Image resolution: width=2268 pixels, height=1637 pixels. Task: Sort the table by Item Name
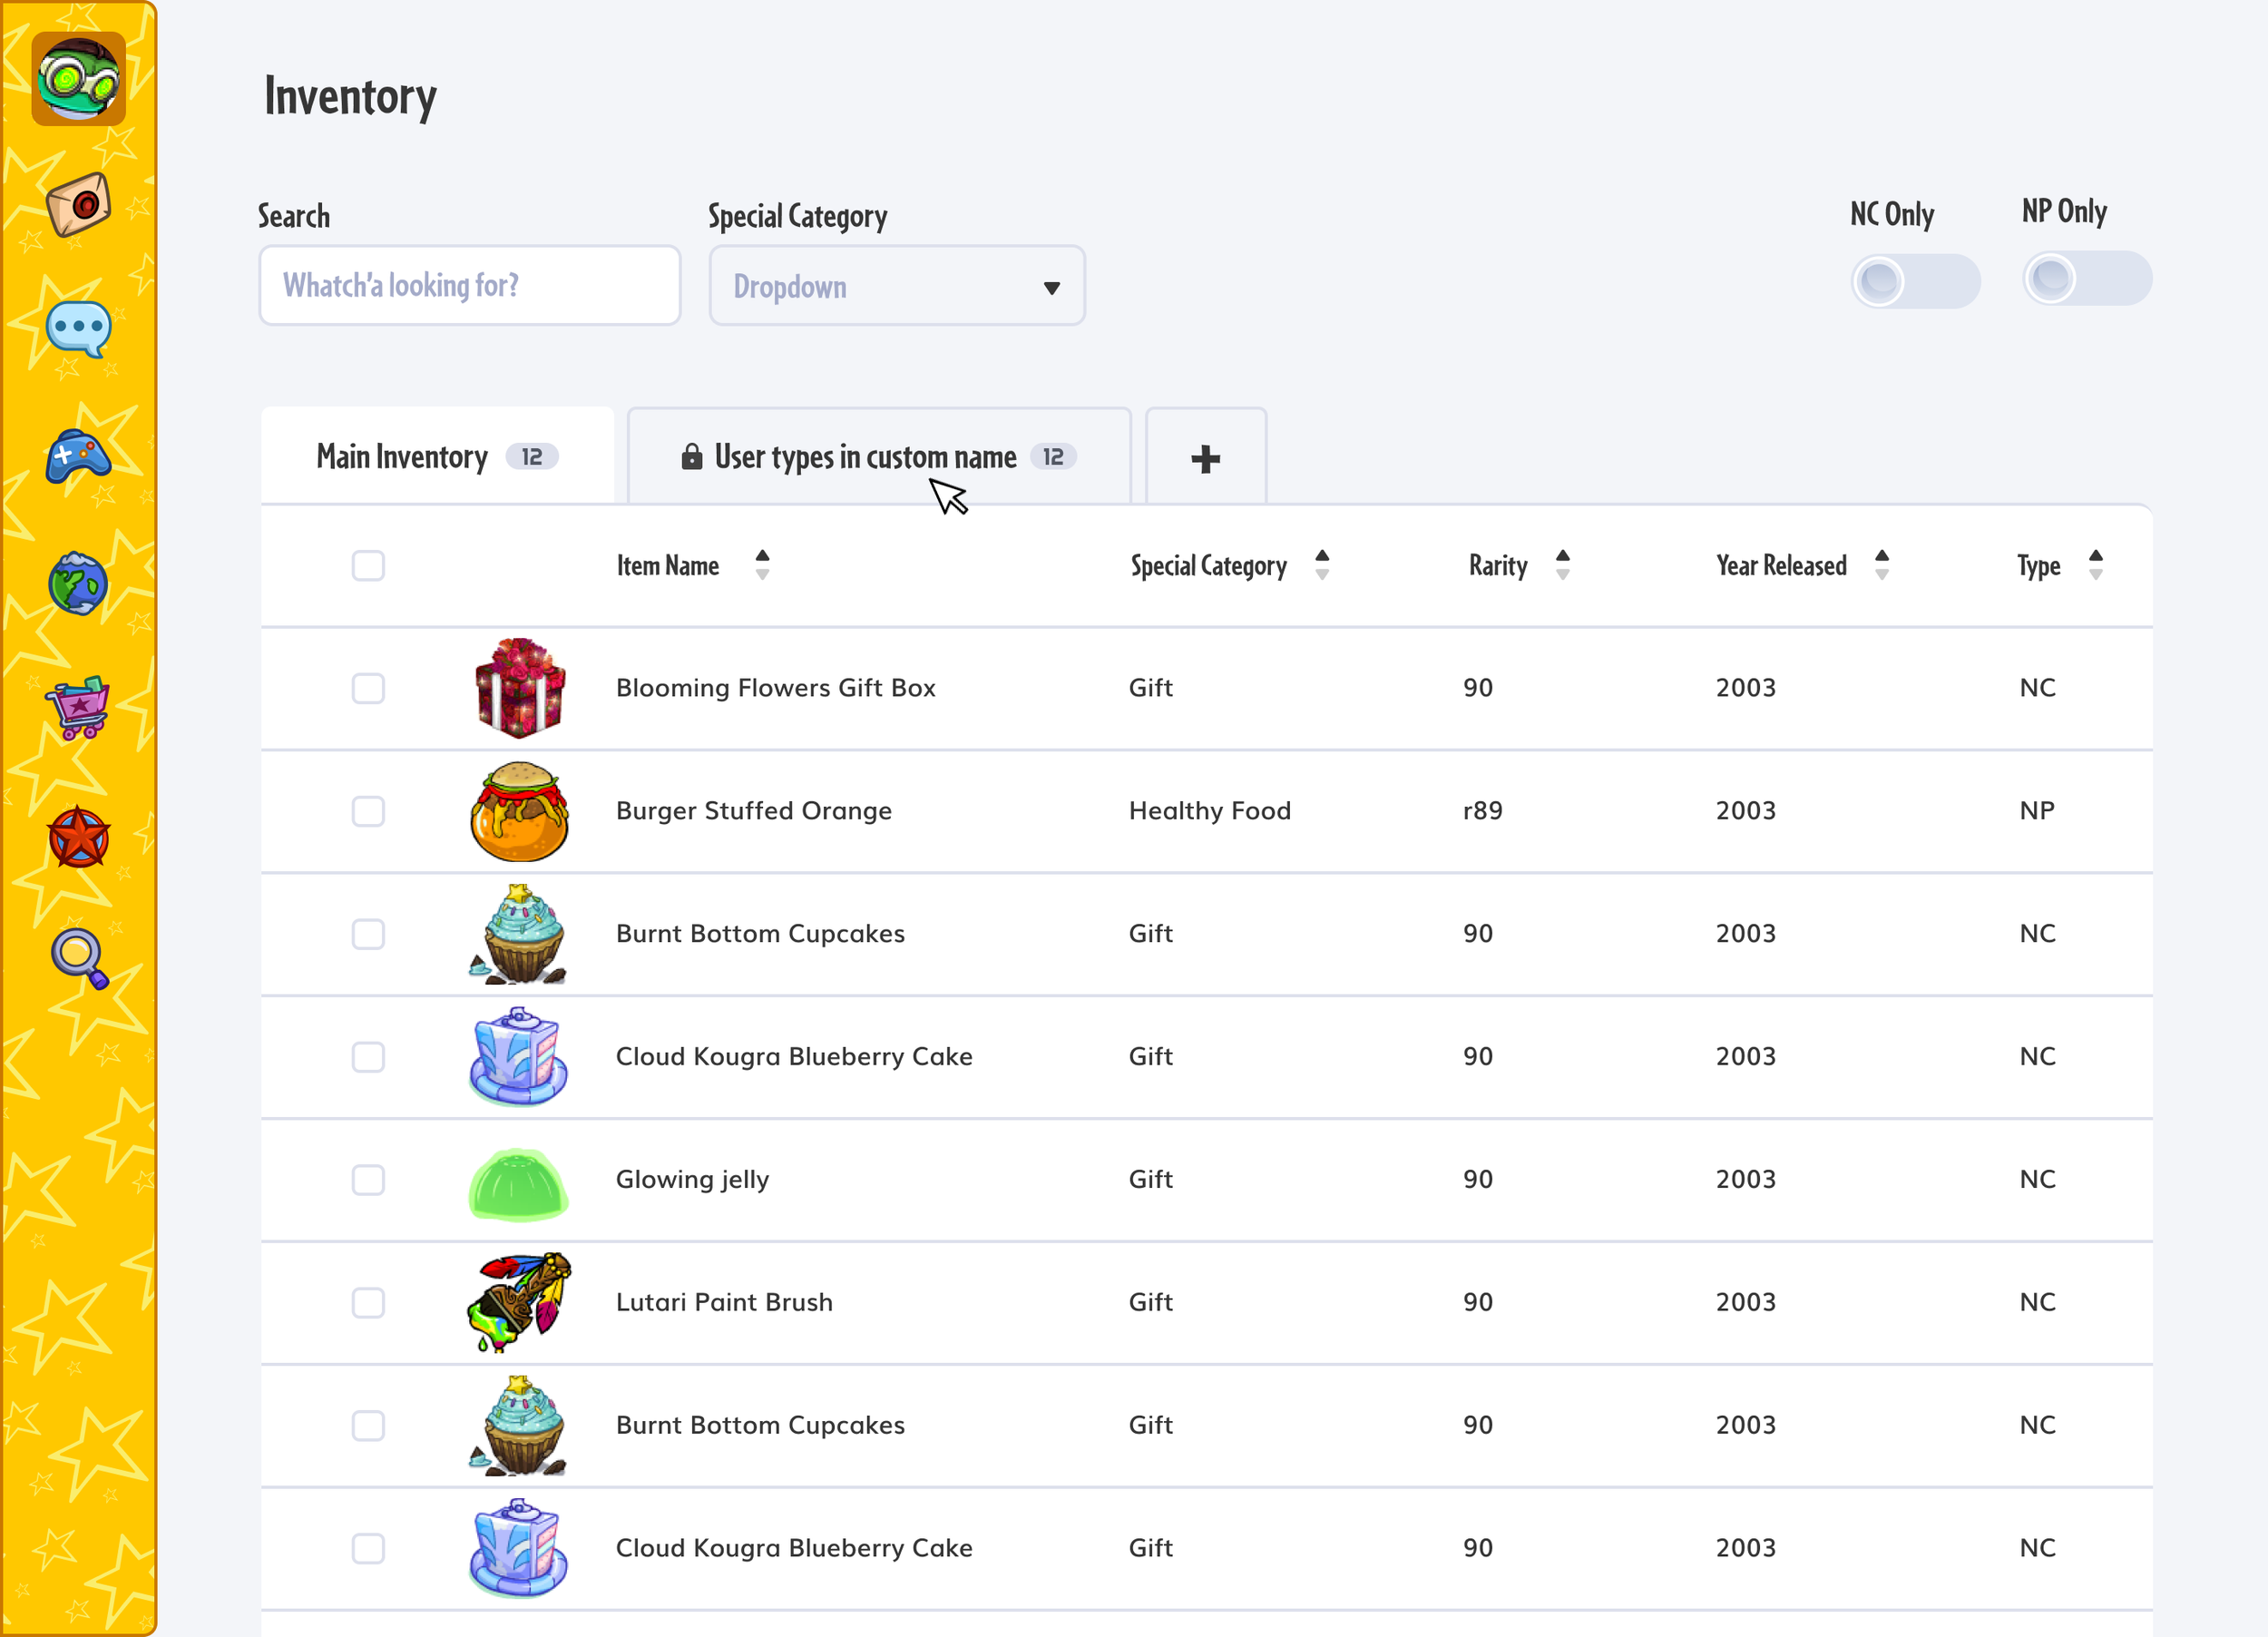[x=761, y=565]
